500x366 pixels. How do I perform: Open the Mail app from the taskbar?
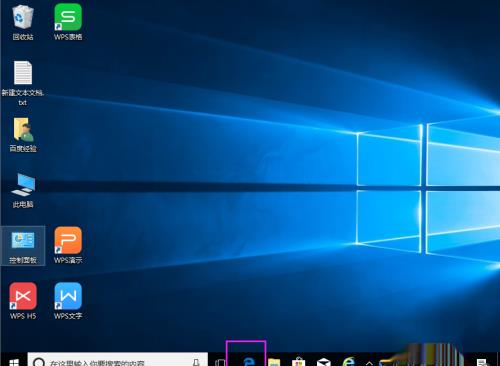coord(324,362)
